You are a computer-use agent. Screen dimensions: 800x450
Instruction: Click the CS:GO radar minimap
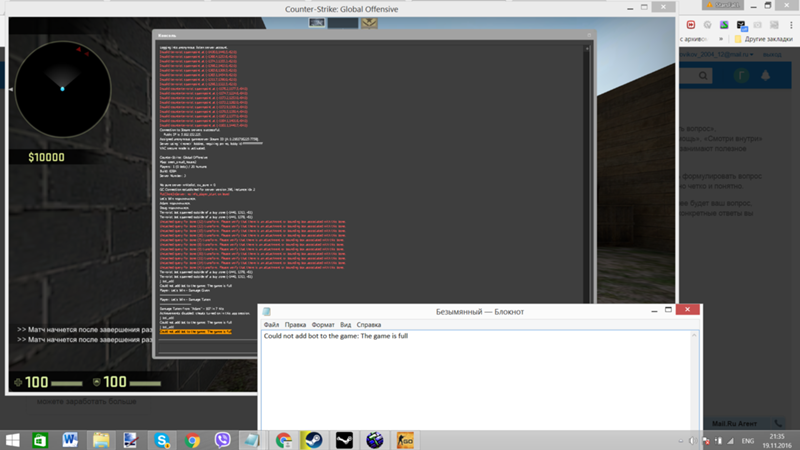(x=63, y=89)
